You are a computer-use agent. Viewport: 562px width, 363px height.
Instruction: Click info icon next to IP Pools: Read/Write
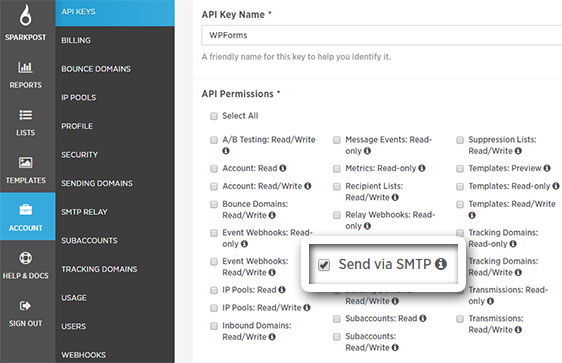coord(307,307)
